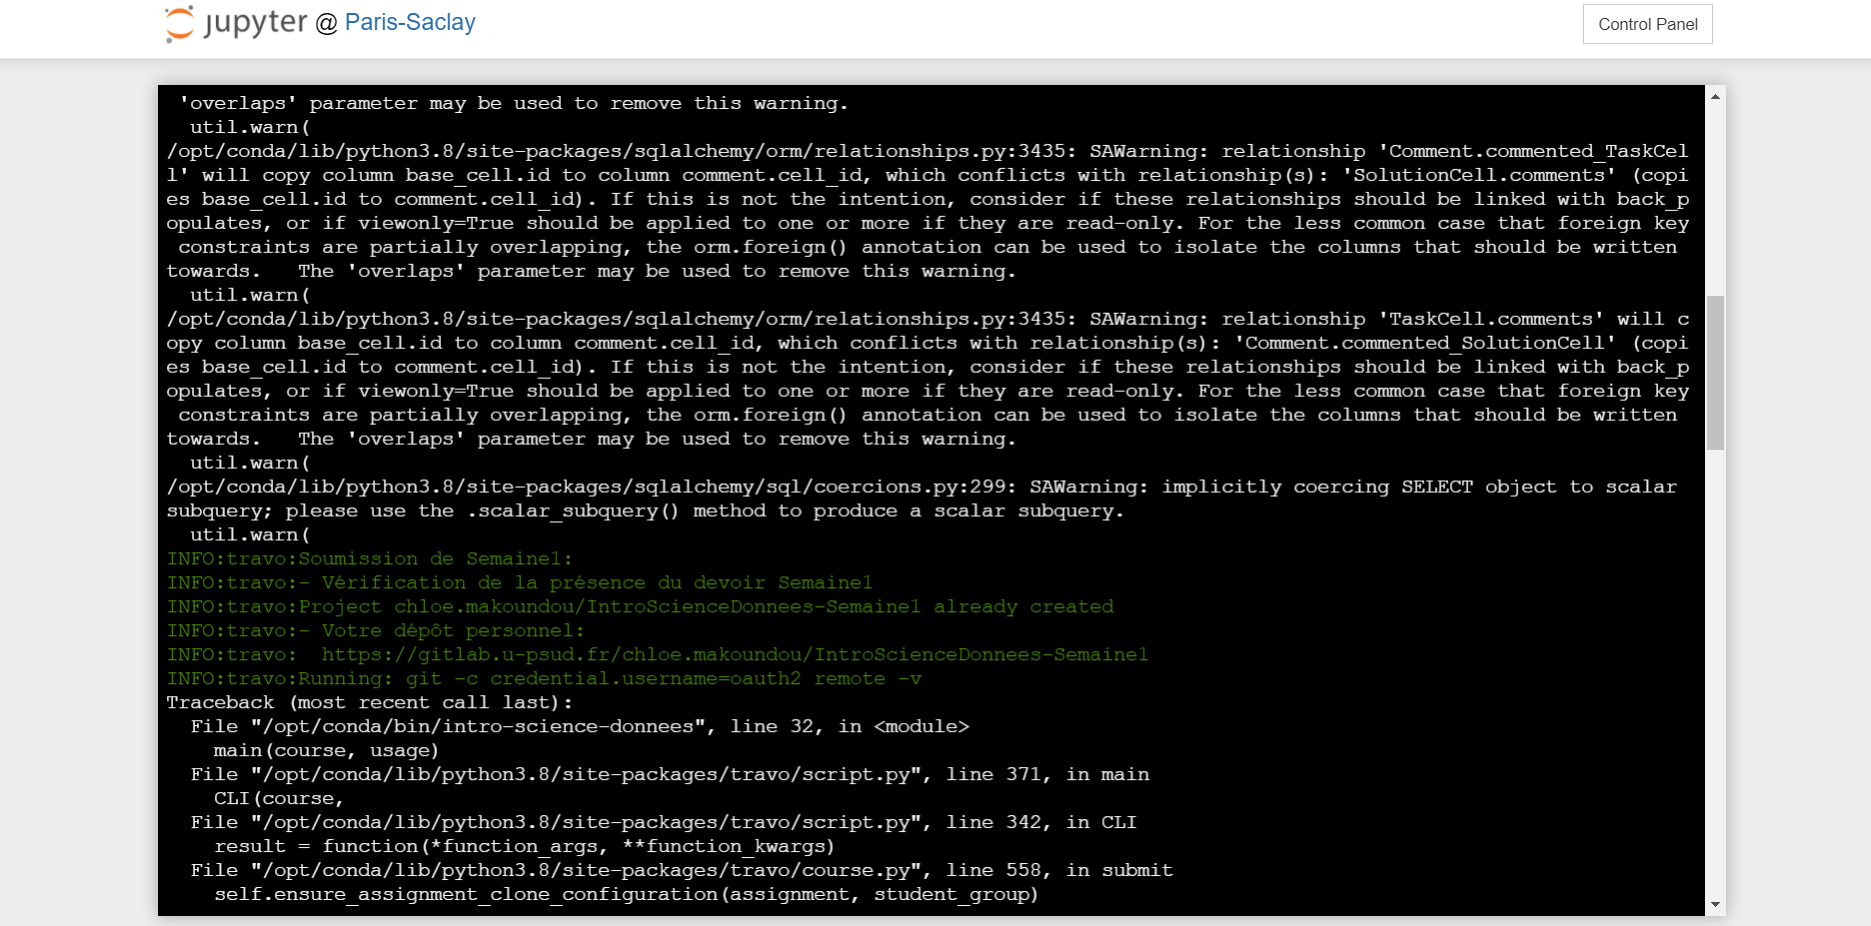Click 'Vérification de la présence du devoir' line

click(519, 583)
